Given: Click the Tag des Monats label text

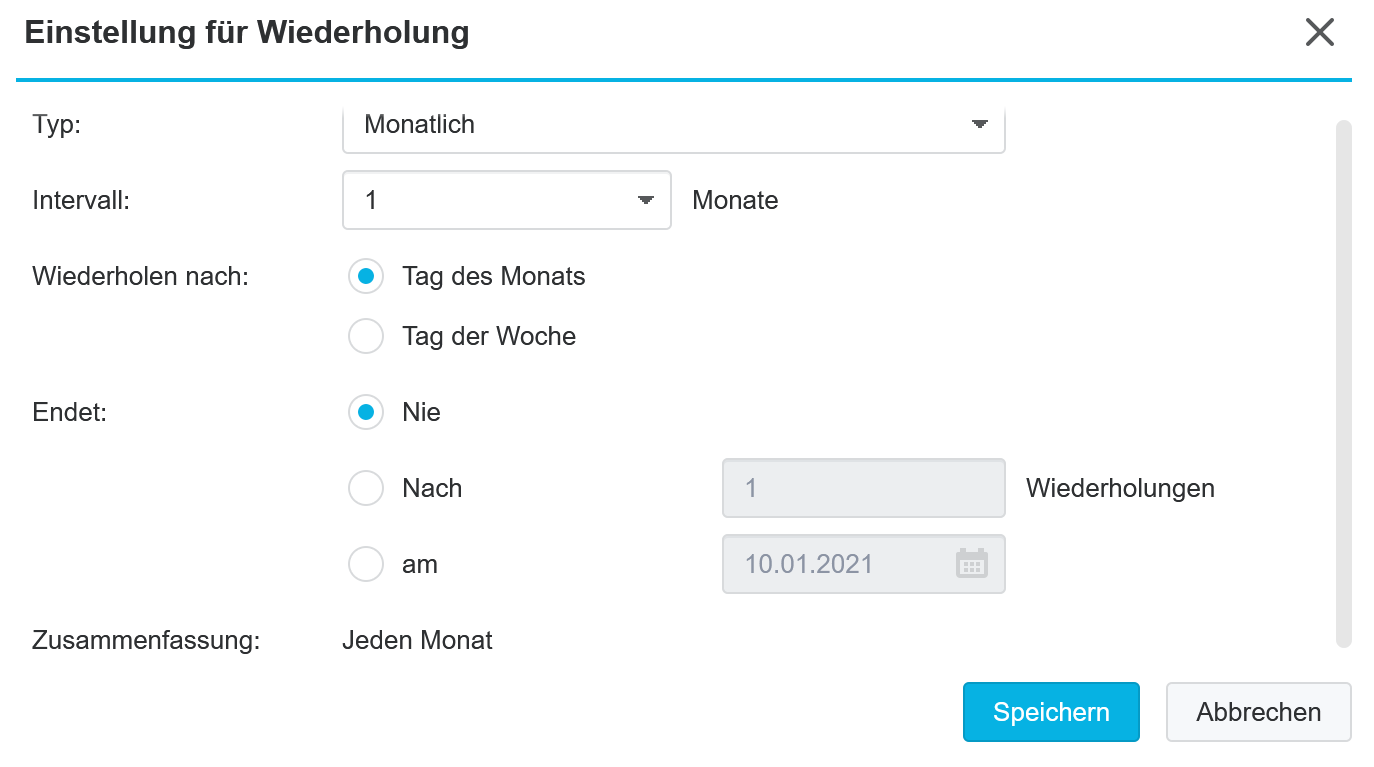Looking at the screenshot, I should click(x=494, y=276).
